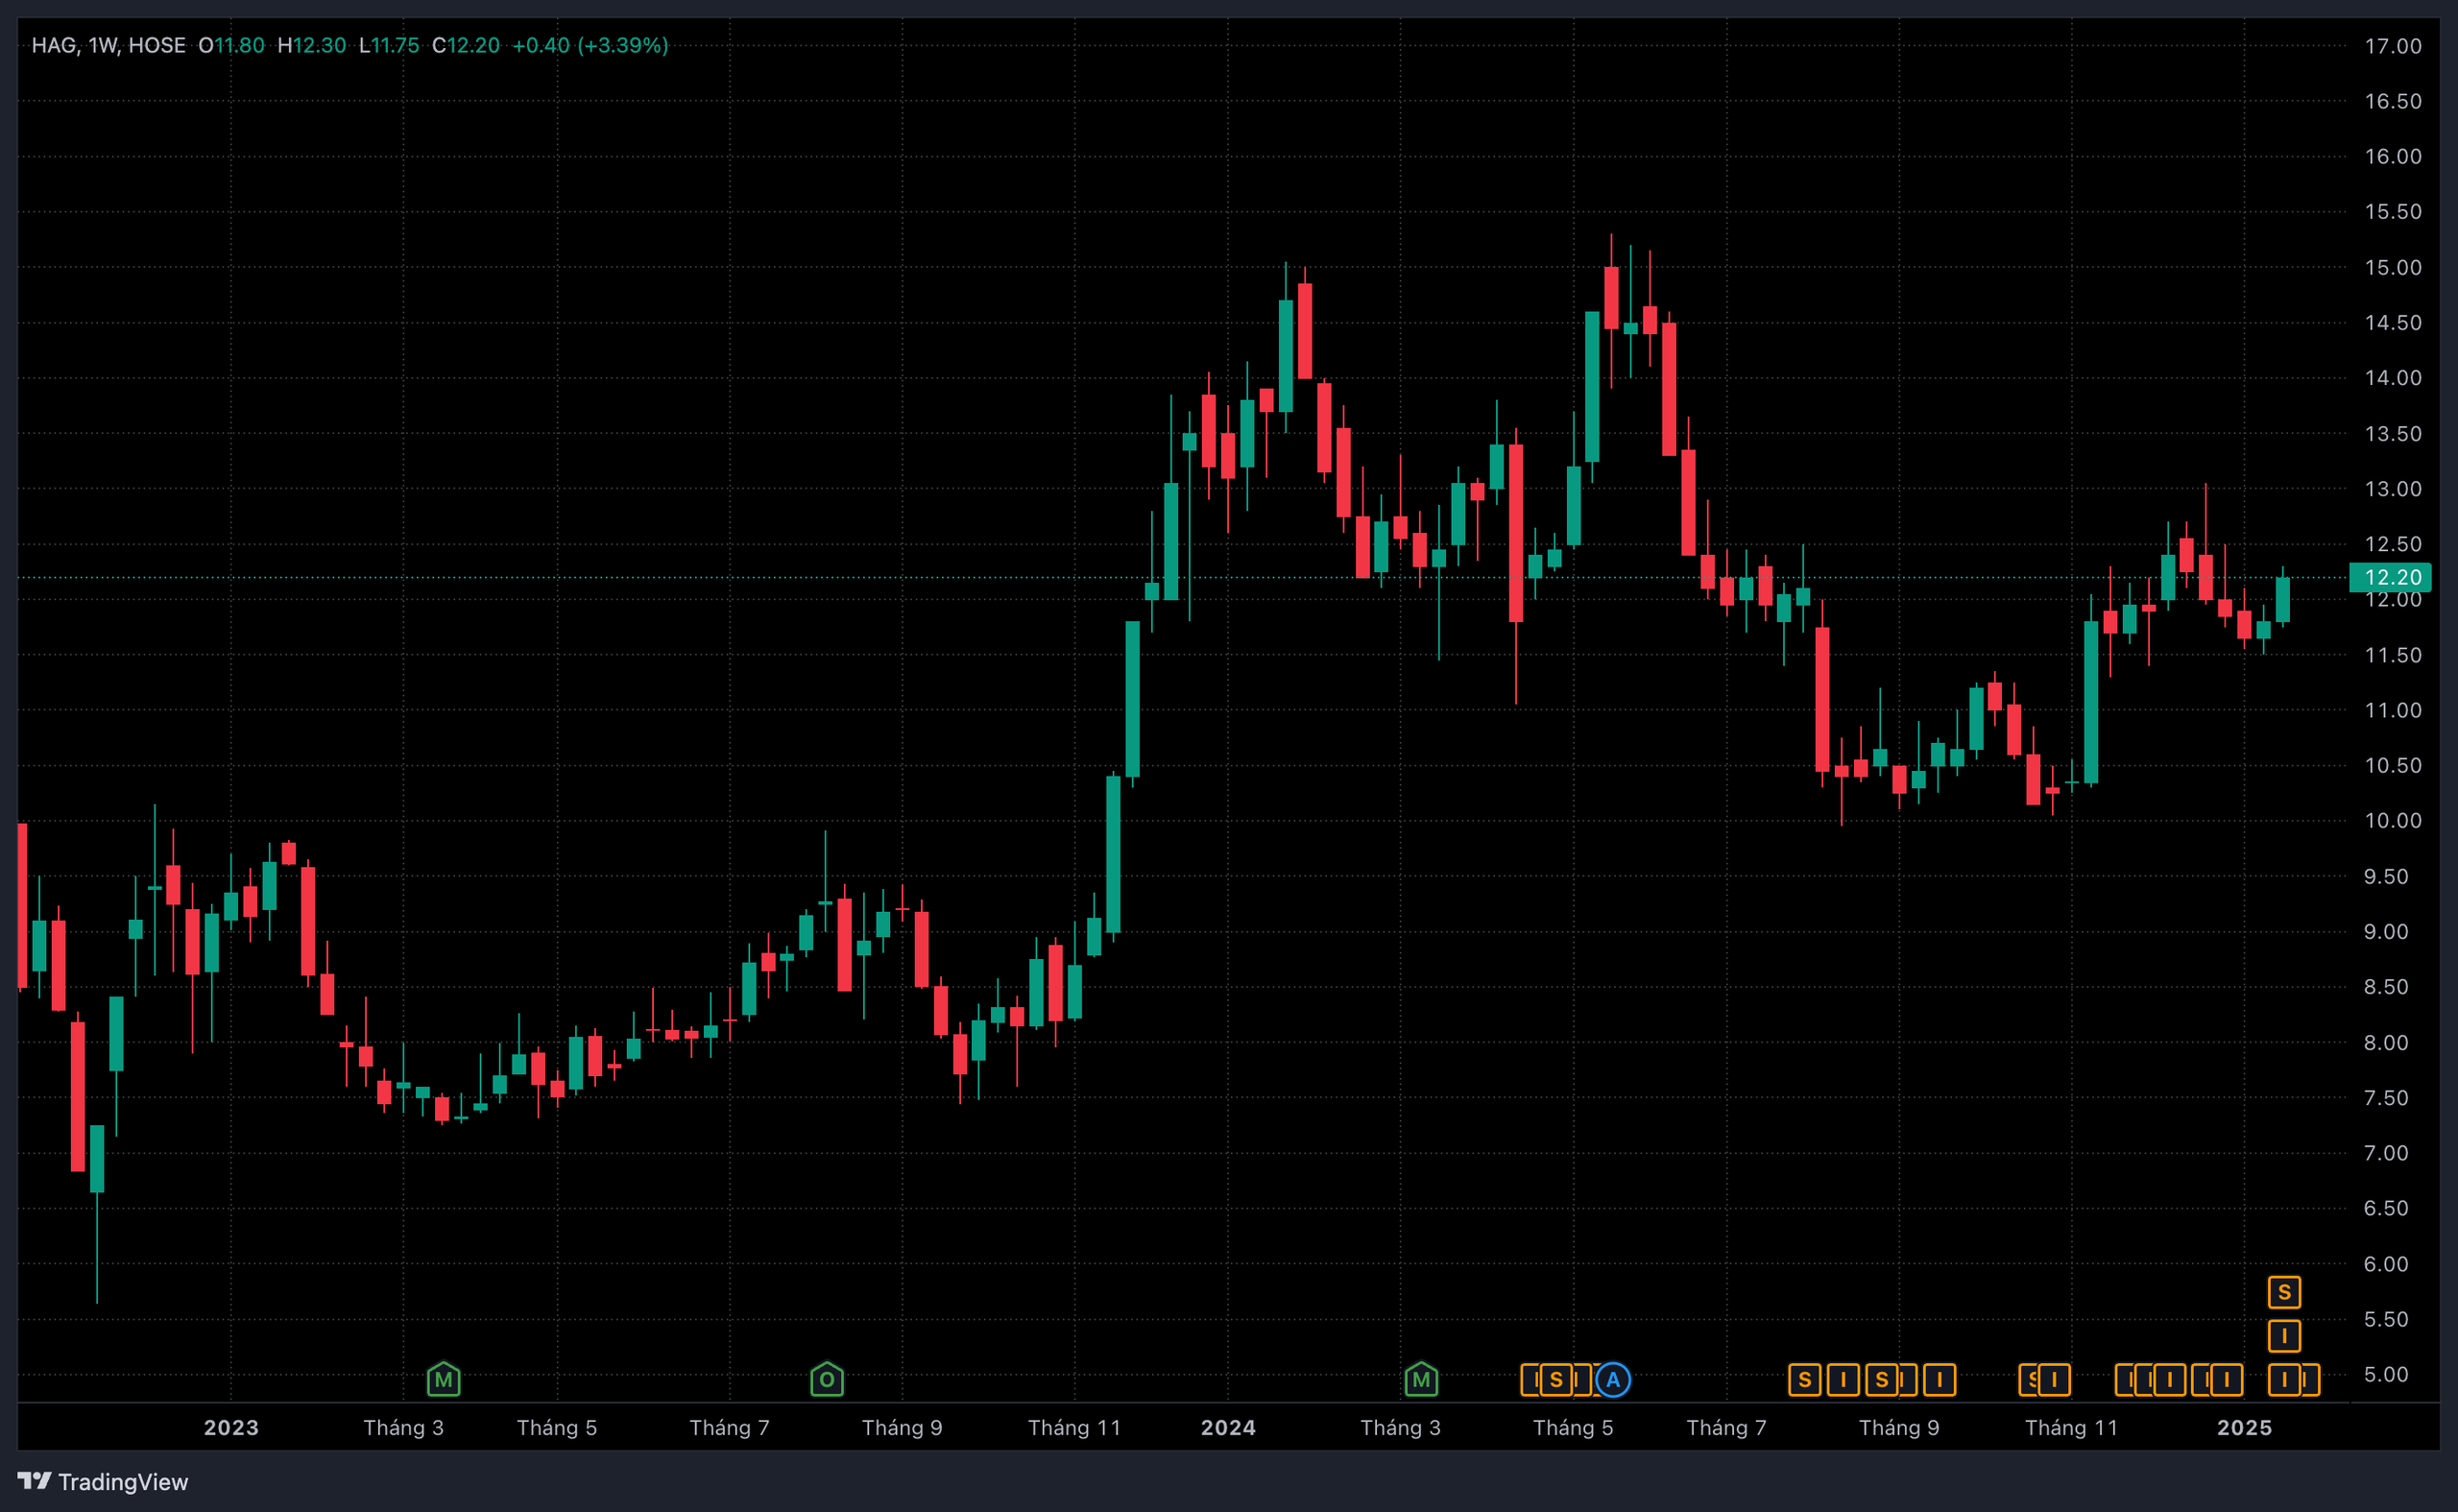Open the green M marker before Tháng 3 2023
The image size is (2458, 1512).
(x=443, y=1380)
